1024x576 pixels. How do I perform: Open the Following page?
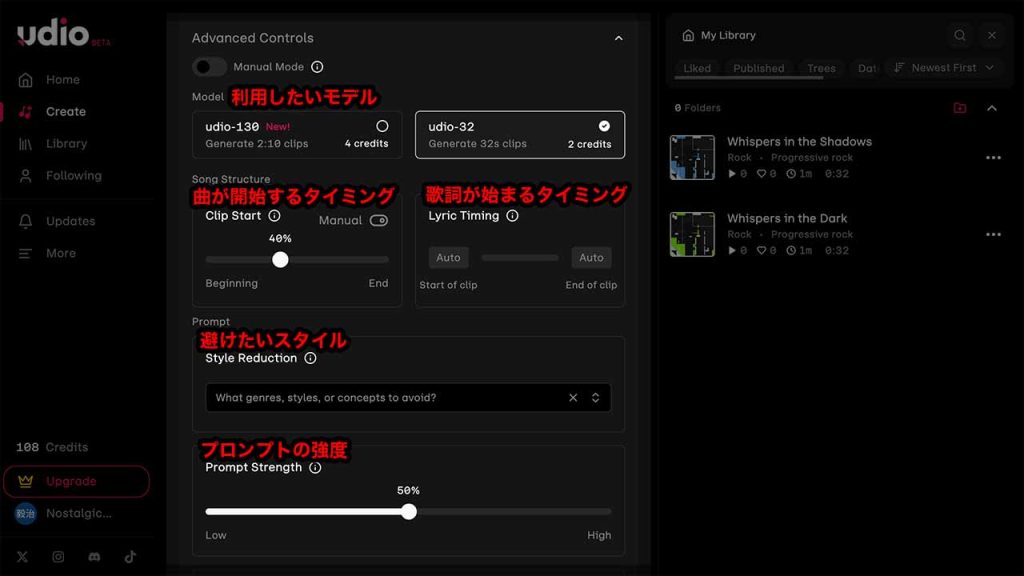[x=74, y=176]
